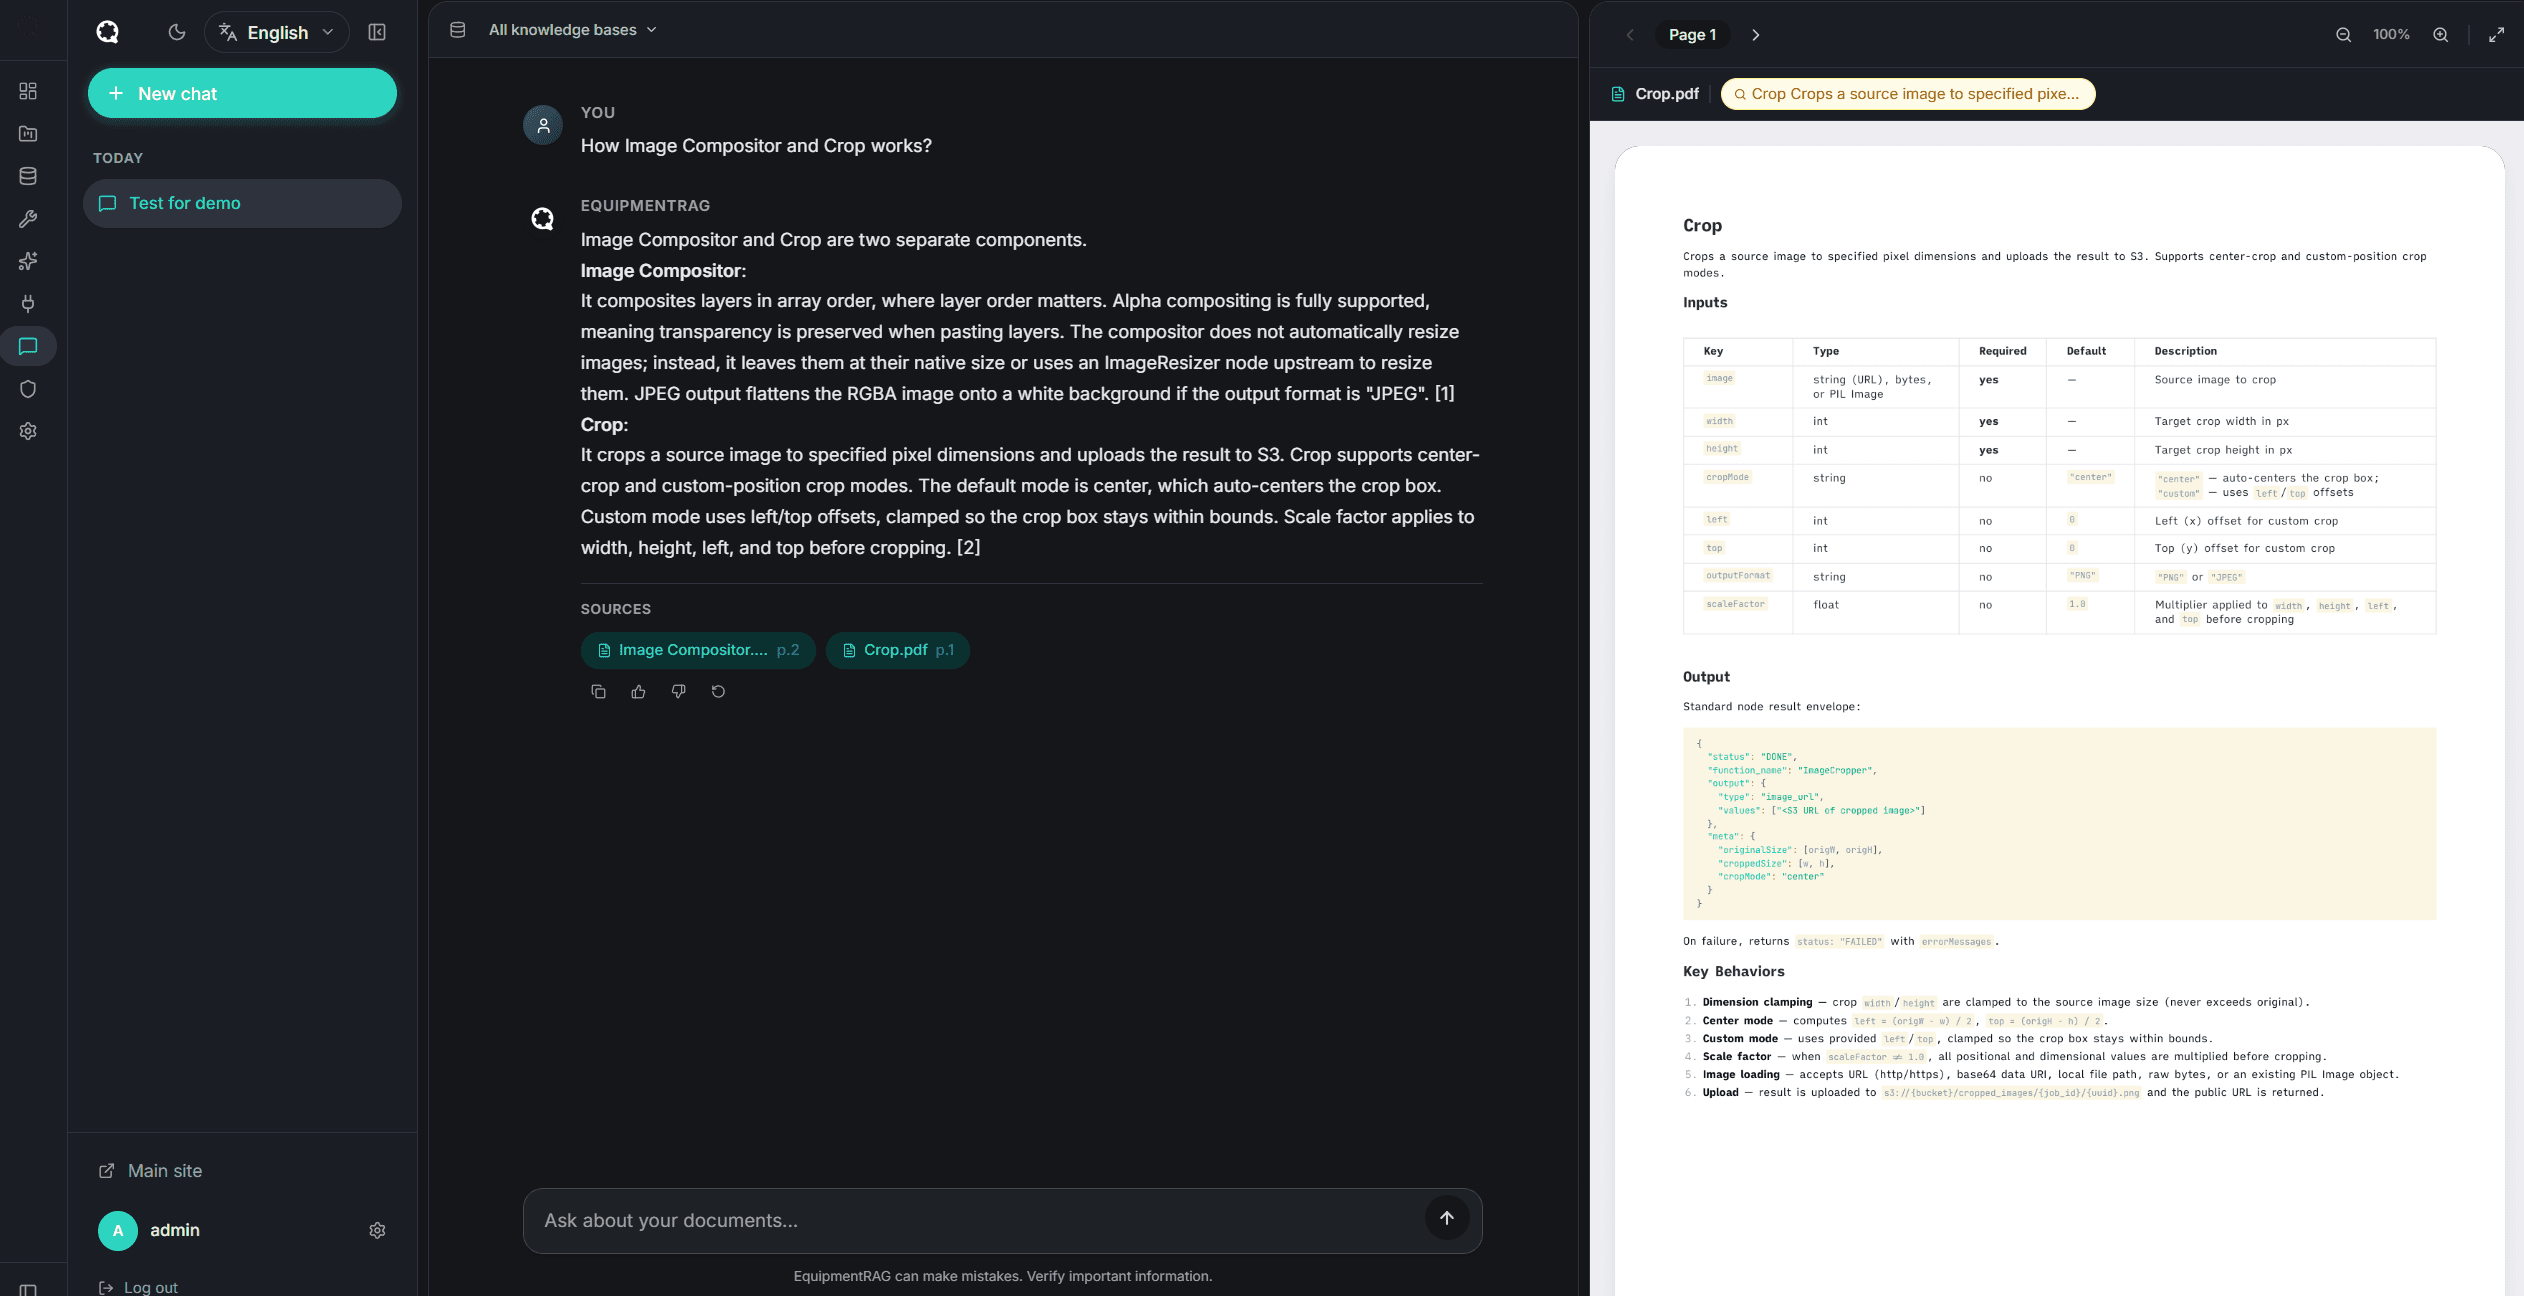Viewport: 2524px width, 1296px height.
Task: Regenerate the assistant's answer
Action: click(719, 691)
